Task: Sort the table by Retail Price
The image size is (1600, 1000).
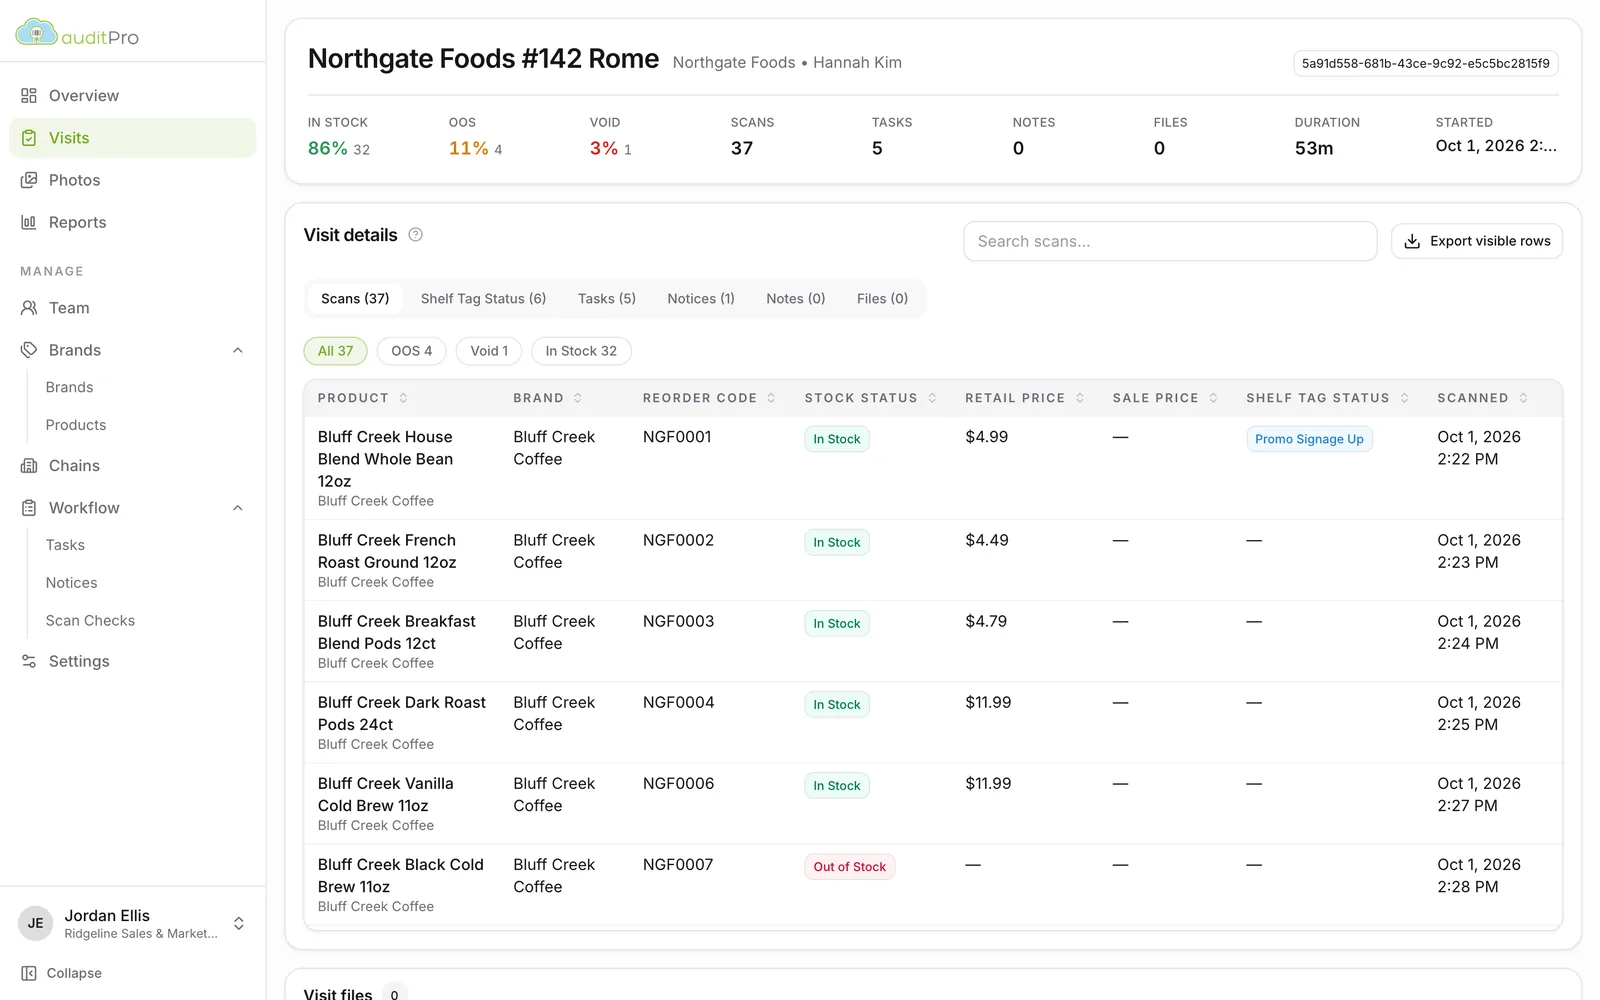Action: [x=1080, y=398]
